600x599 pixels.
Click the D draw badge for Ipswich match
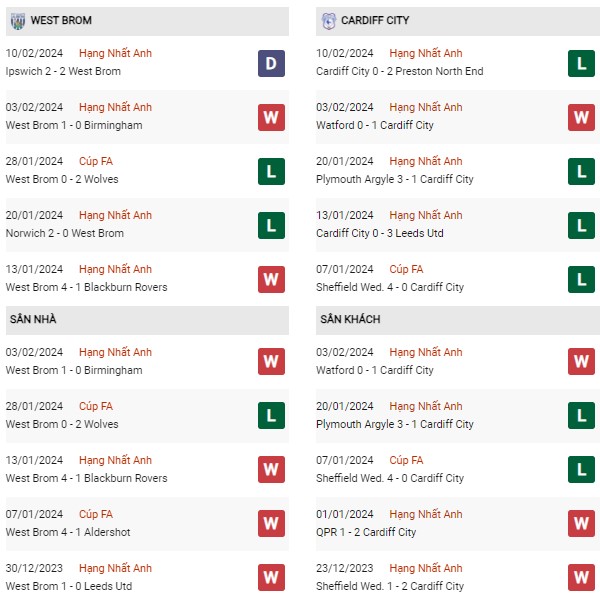click(x=271, y=64)
